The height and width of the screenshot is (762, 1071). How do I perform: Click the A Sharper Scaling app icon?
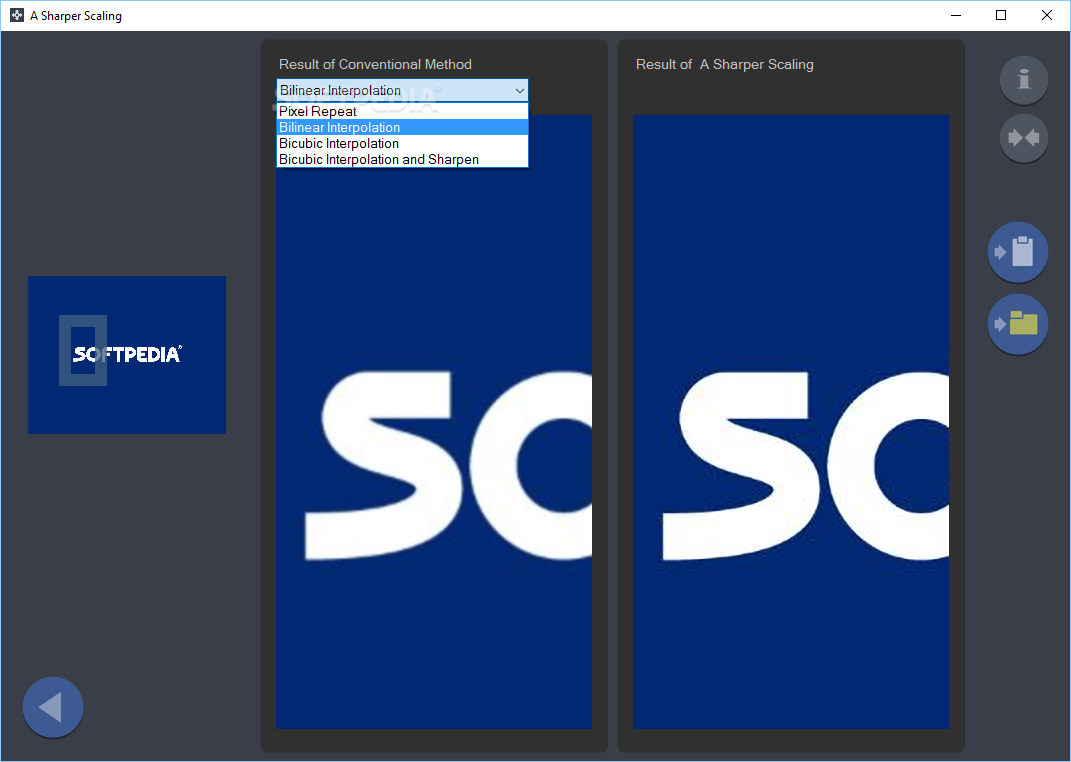[17, 15]
